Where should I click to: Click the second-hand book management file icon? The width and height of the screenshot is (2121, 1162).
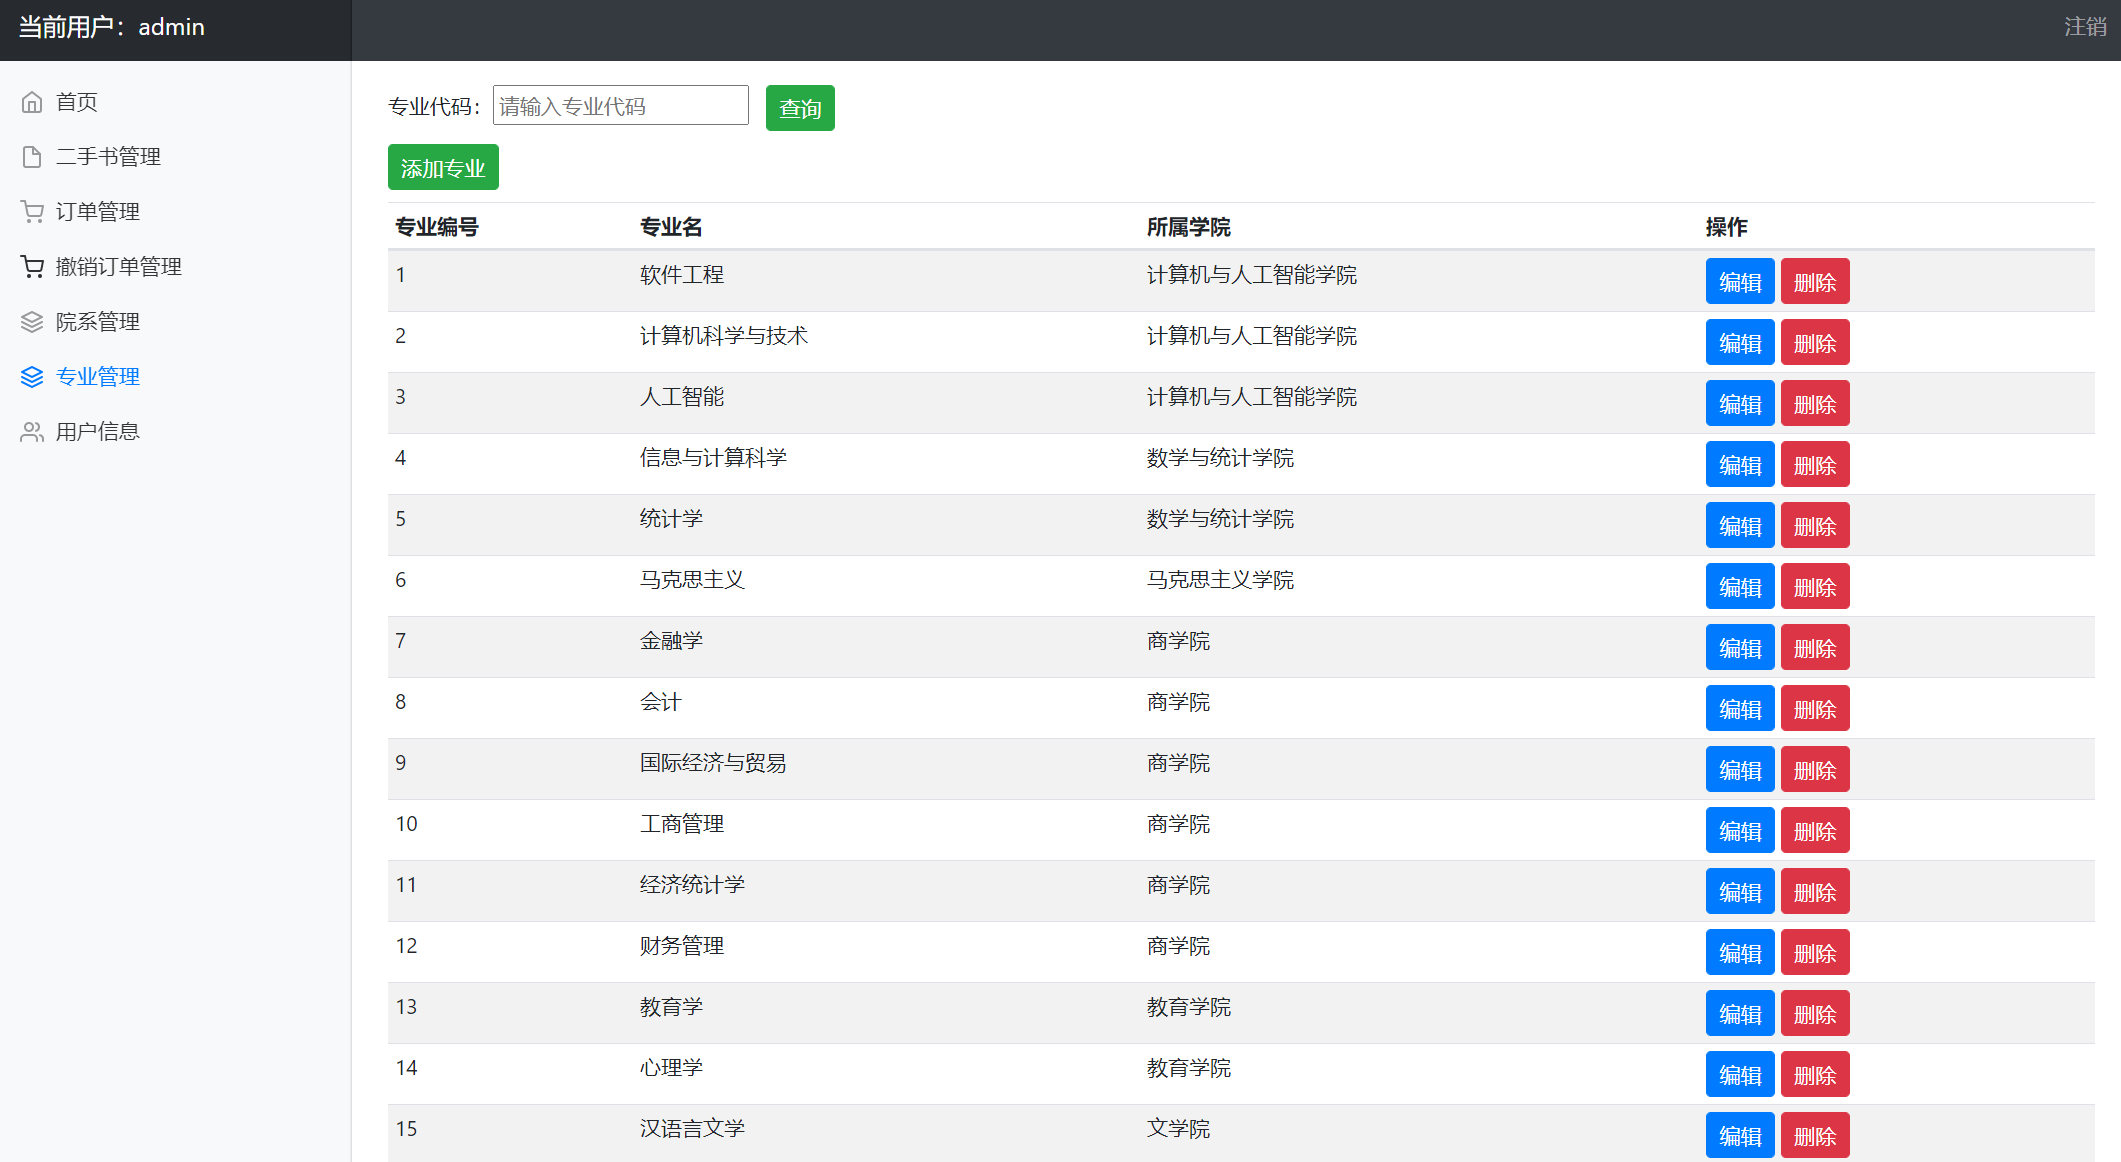coord(32,157)
